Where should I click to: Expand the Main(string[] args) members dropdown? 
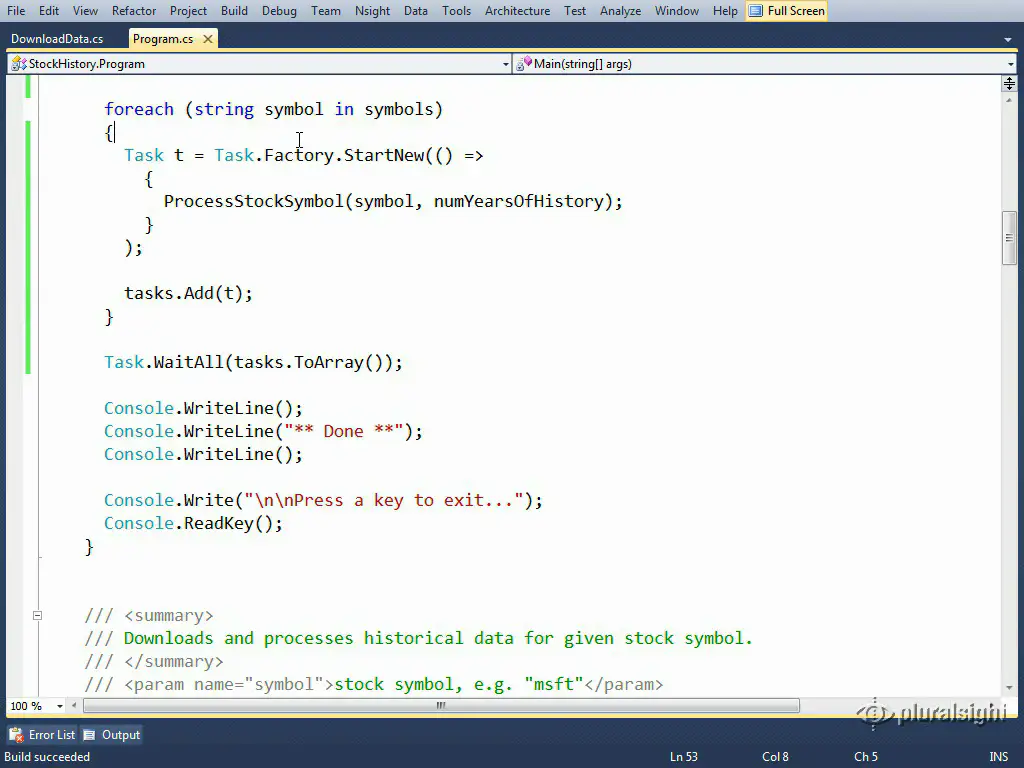1010,64
